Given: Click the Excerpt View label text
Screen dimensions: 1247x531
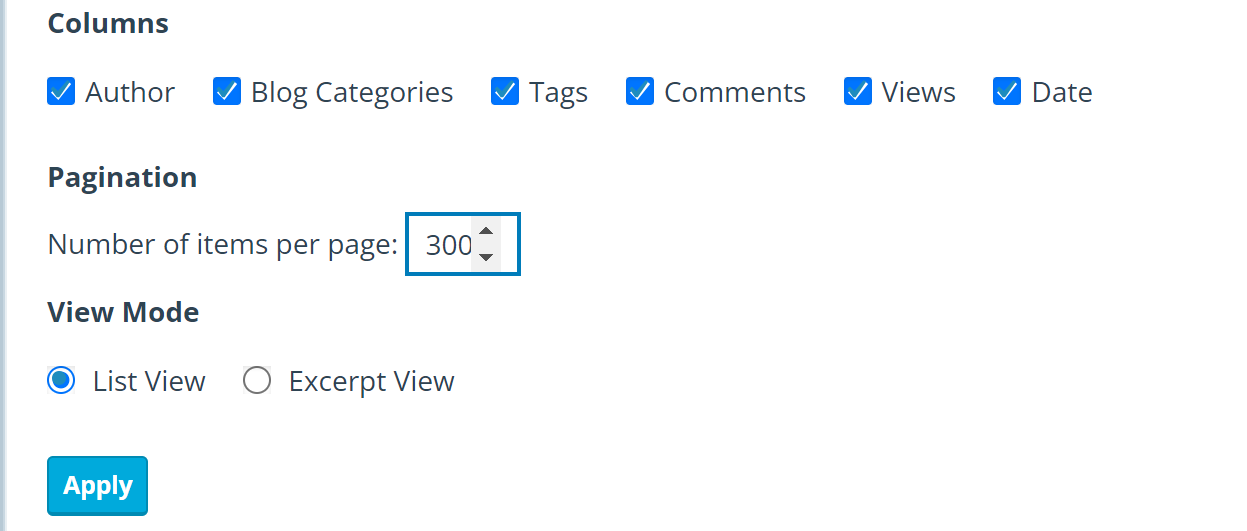Looking at the screenshot, I should click(372, 382).
